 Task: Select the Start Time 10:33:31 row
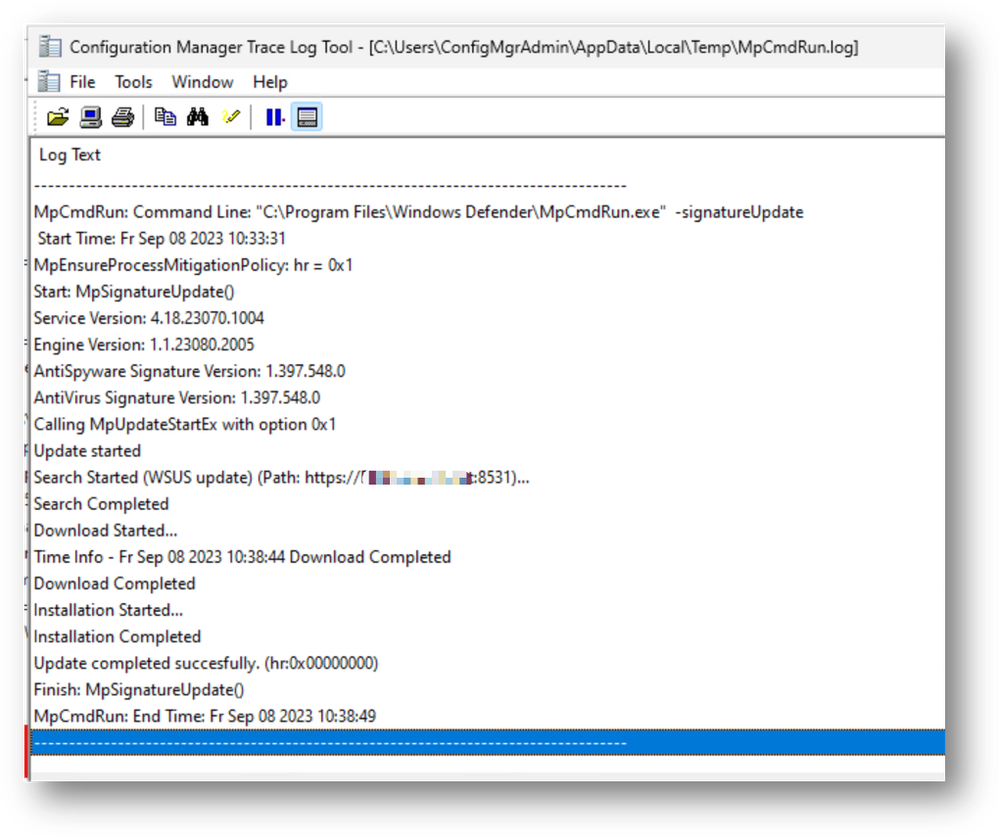point(487,239)
